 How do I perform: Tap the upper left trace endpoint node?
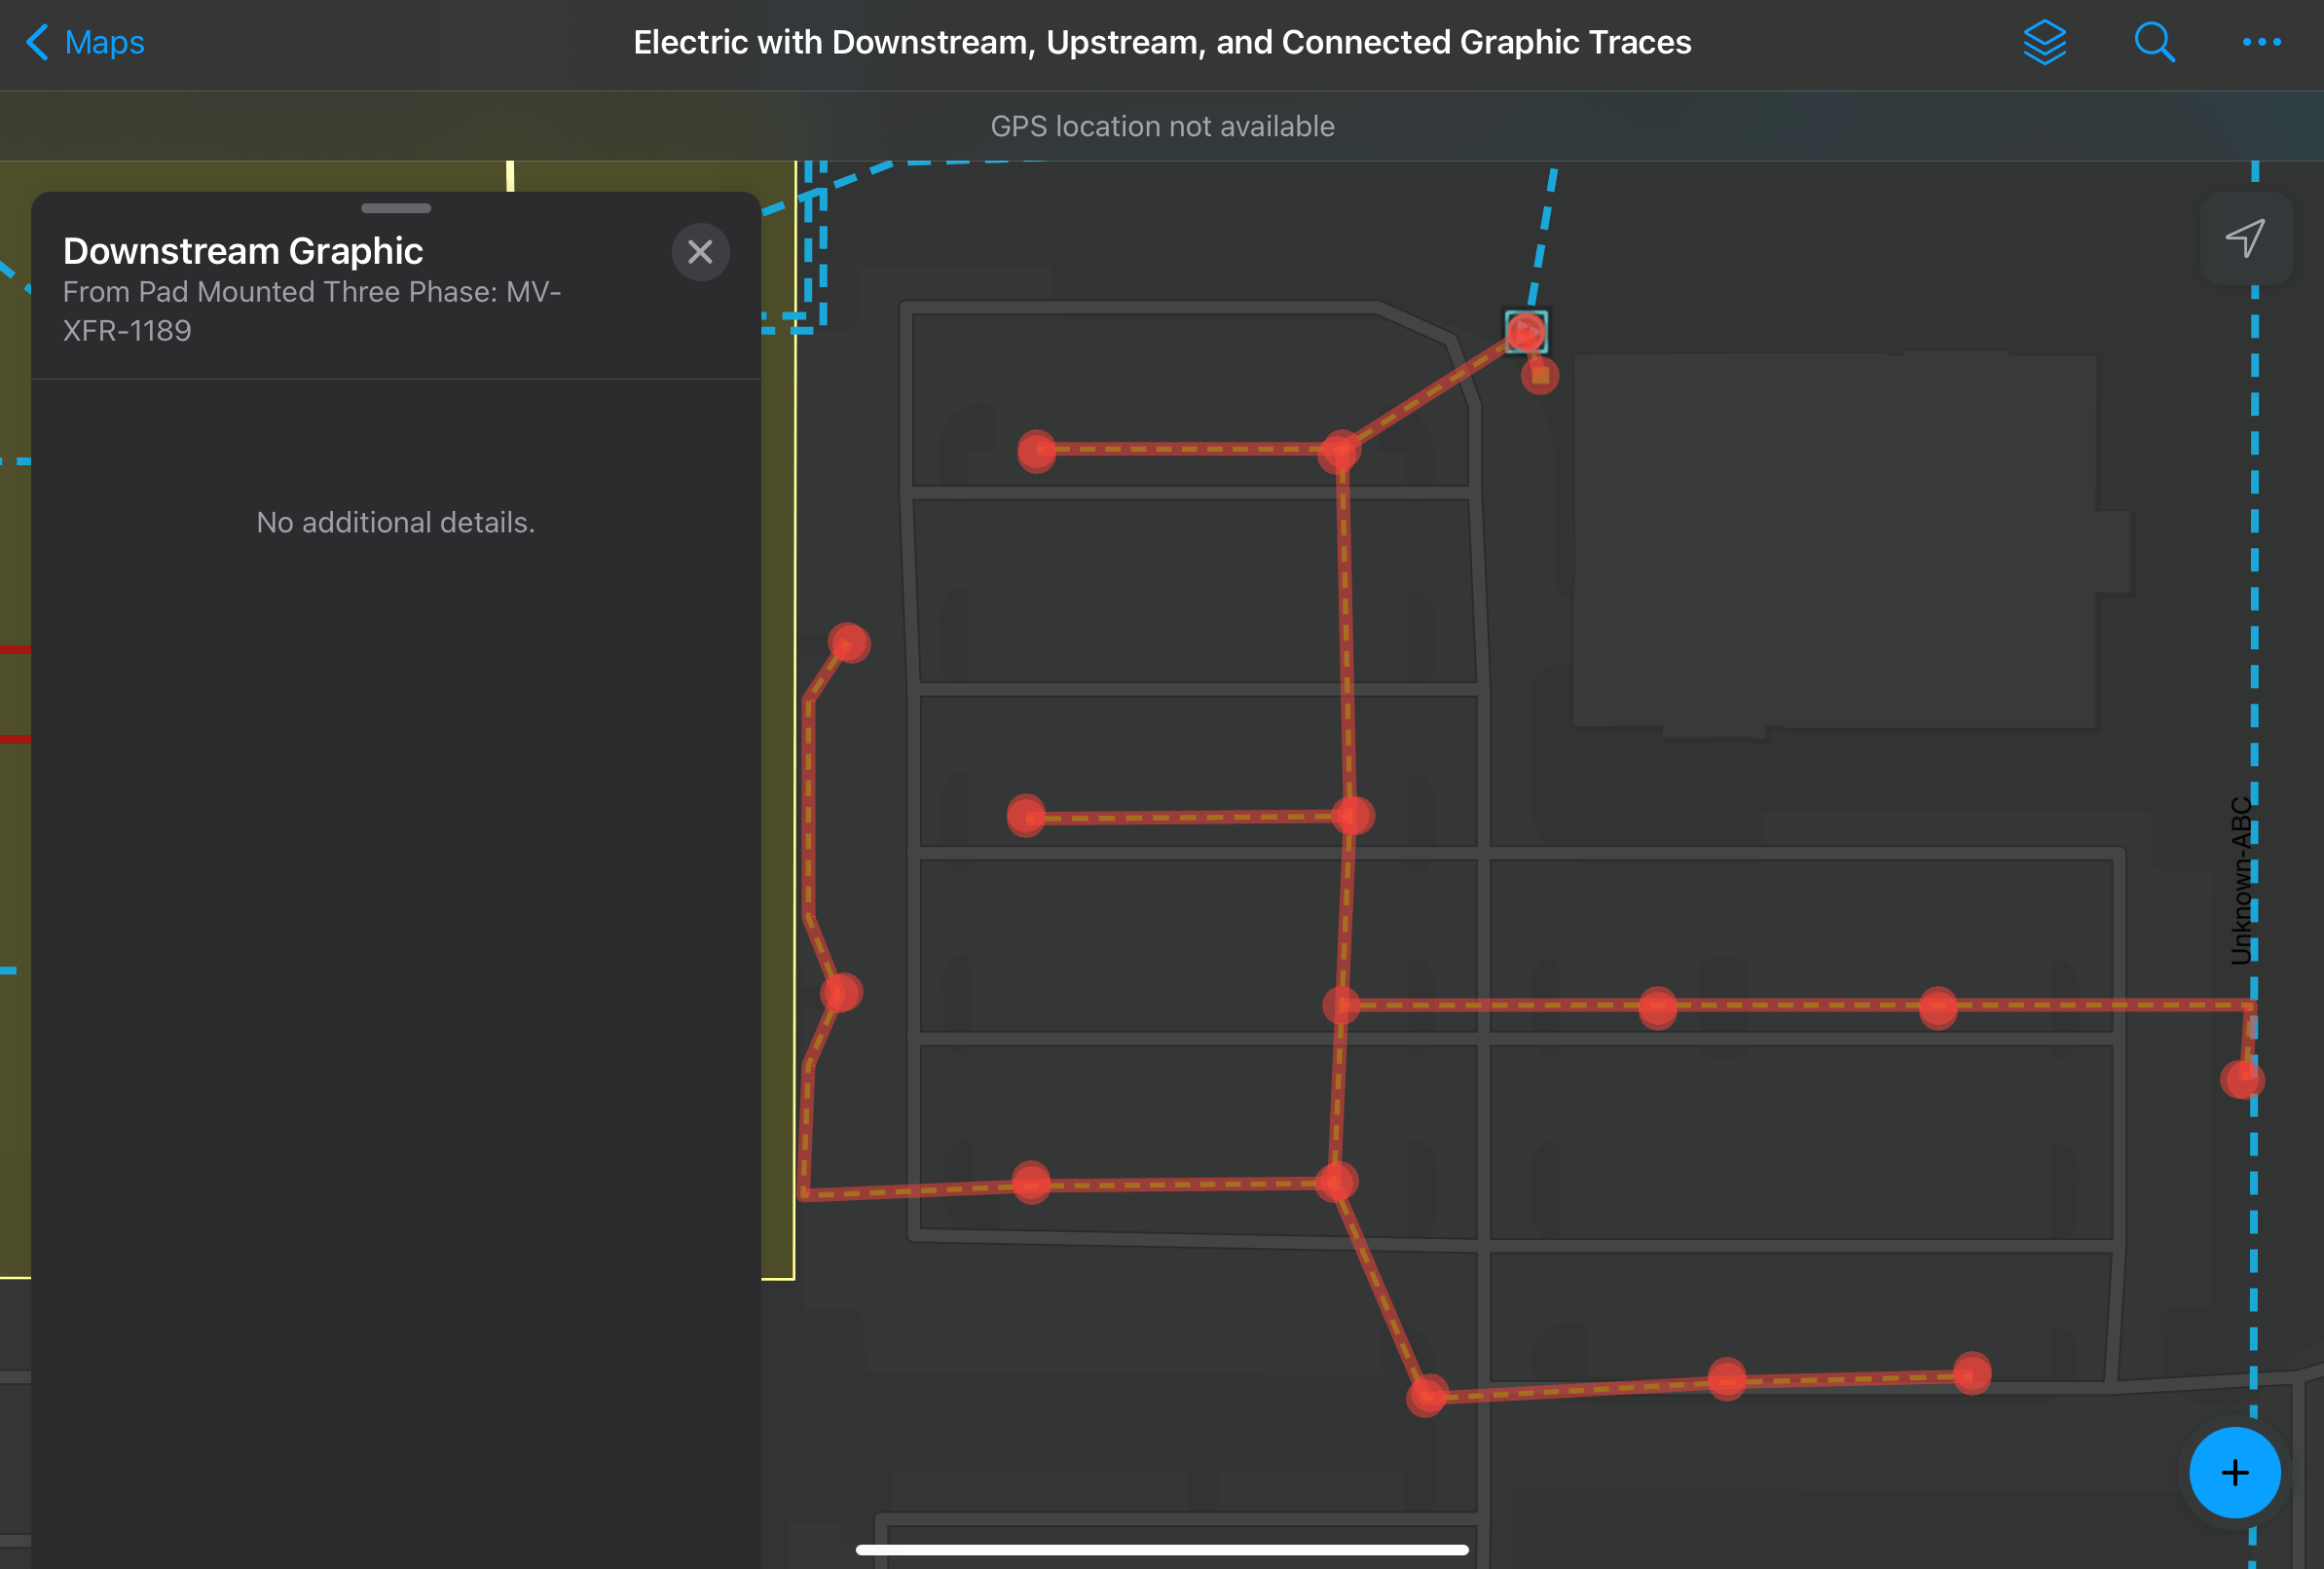click(1037, 450)
